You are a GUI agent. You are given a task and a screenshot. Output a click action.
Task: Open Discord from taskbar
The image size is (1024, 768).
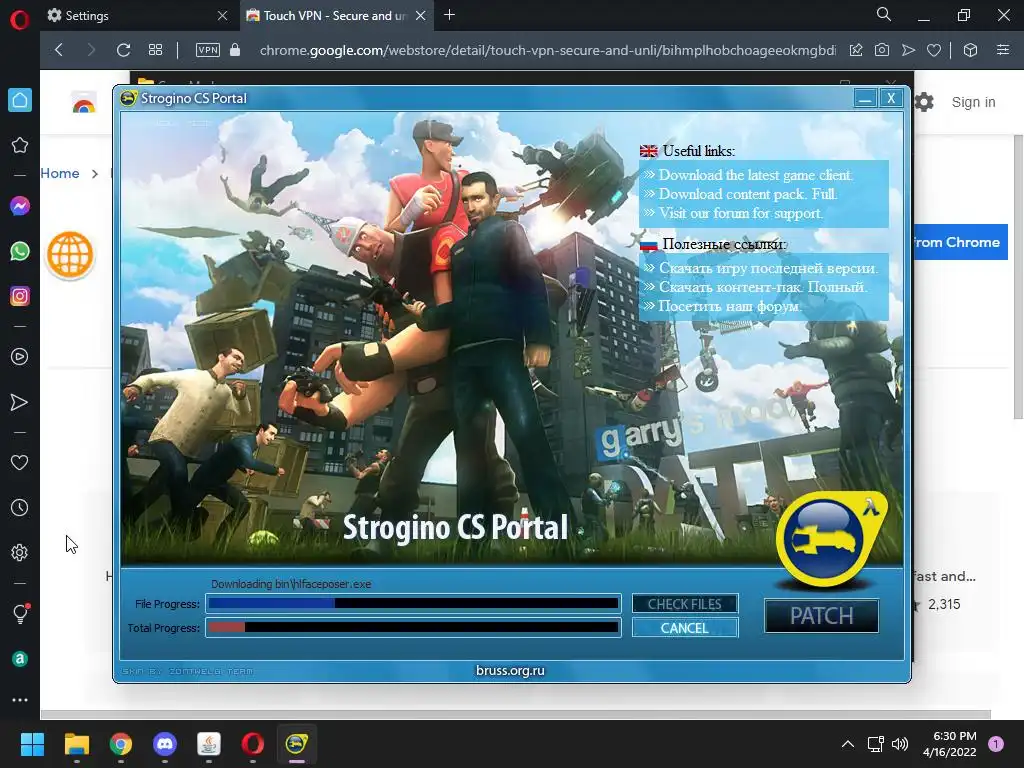point(165,744)
